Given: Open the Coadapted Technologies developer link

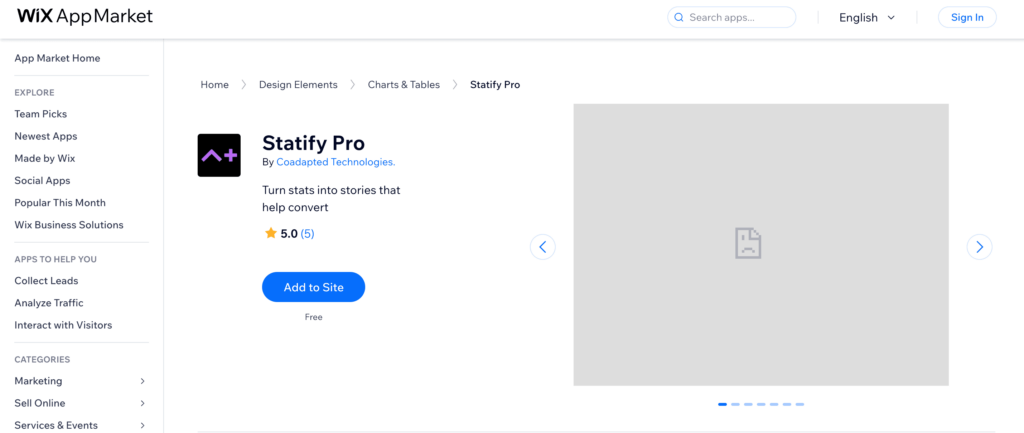Looking at the screenshot, I should (x=336, y=162).
